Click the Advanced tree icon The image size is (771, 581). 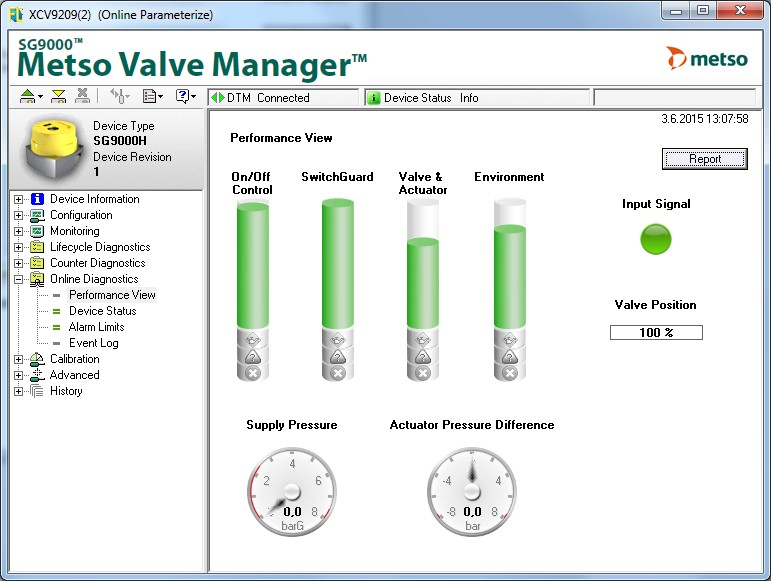[x=37, y=375]
